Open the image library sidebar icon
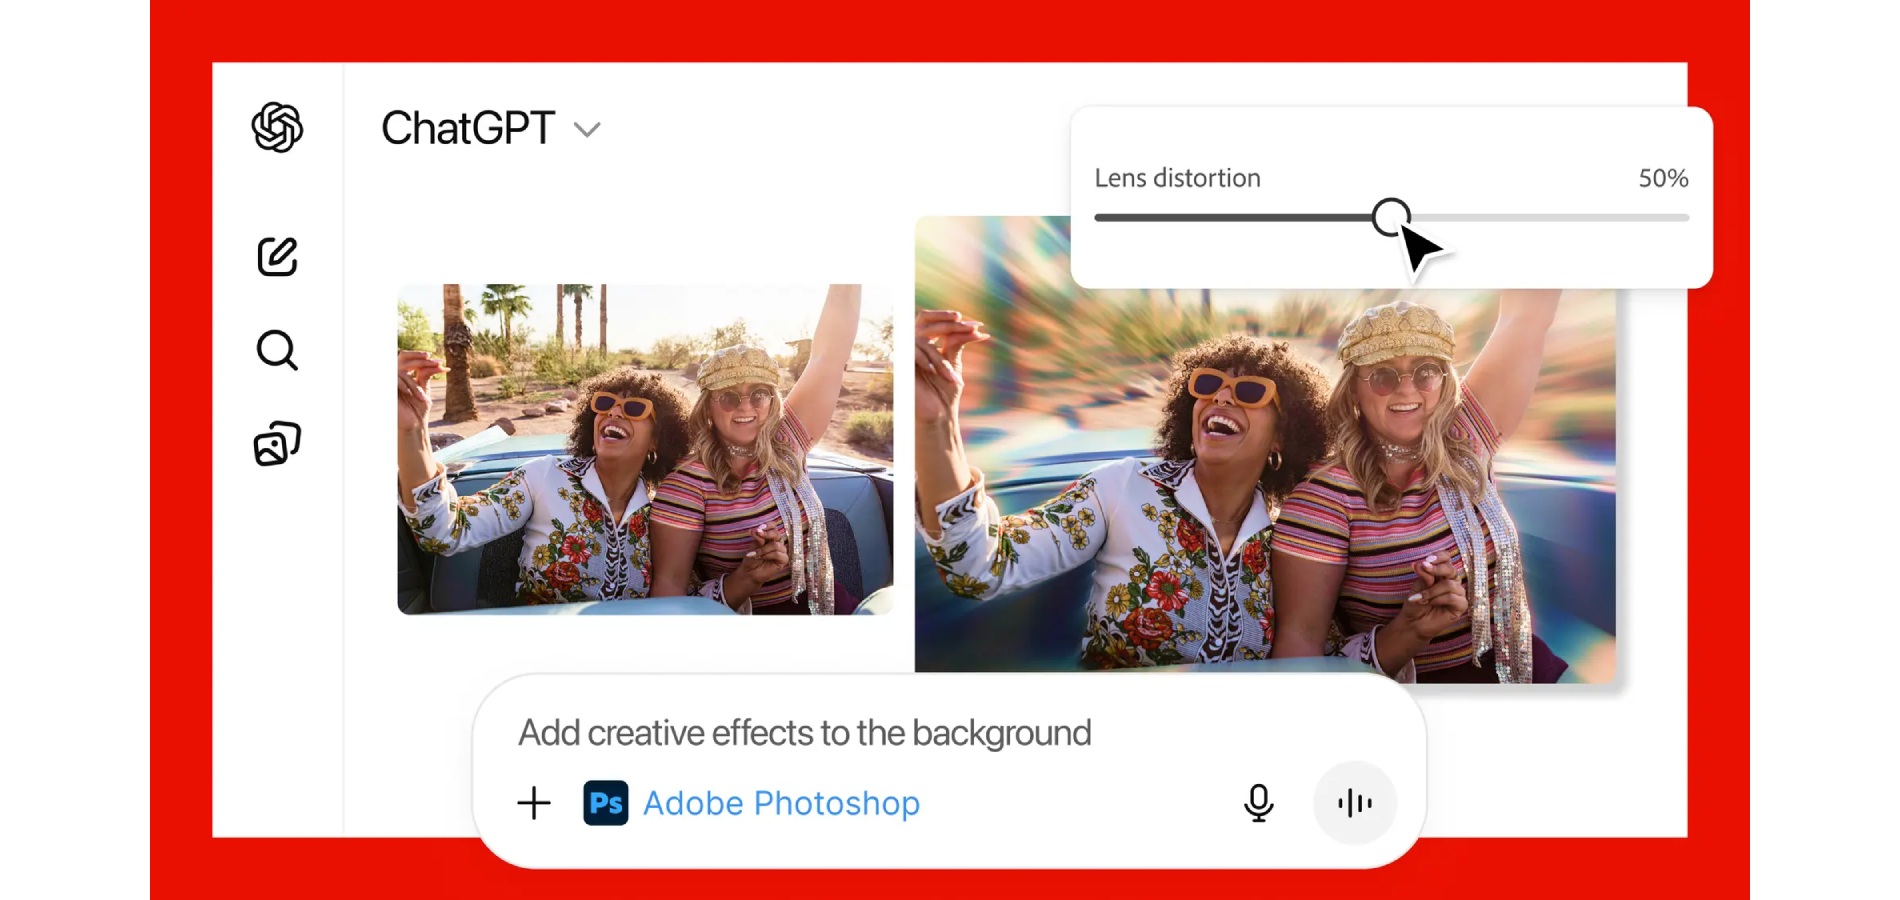 tap(277, 441)
